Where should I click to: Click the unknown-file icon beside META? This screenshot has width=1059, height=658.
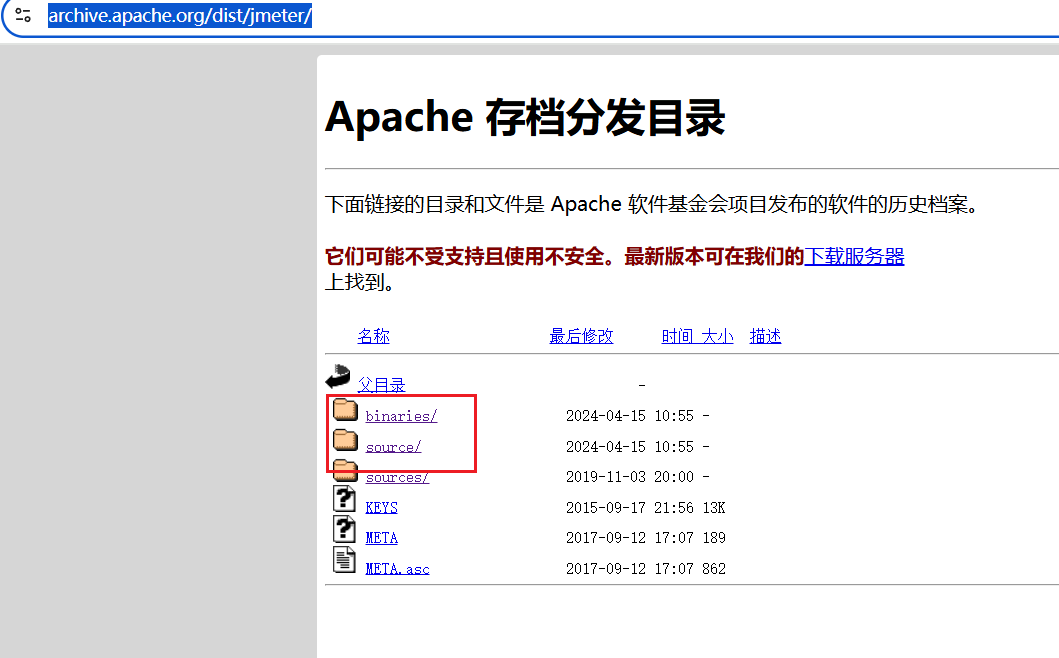[x=344, y=530]
